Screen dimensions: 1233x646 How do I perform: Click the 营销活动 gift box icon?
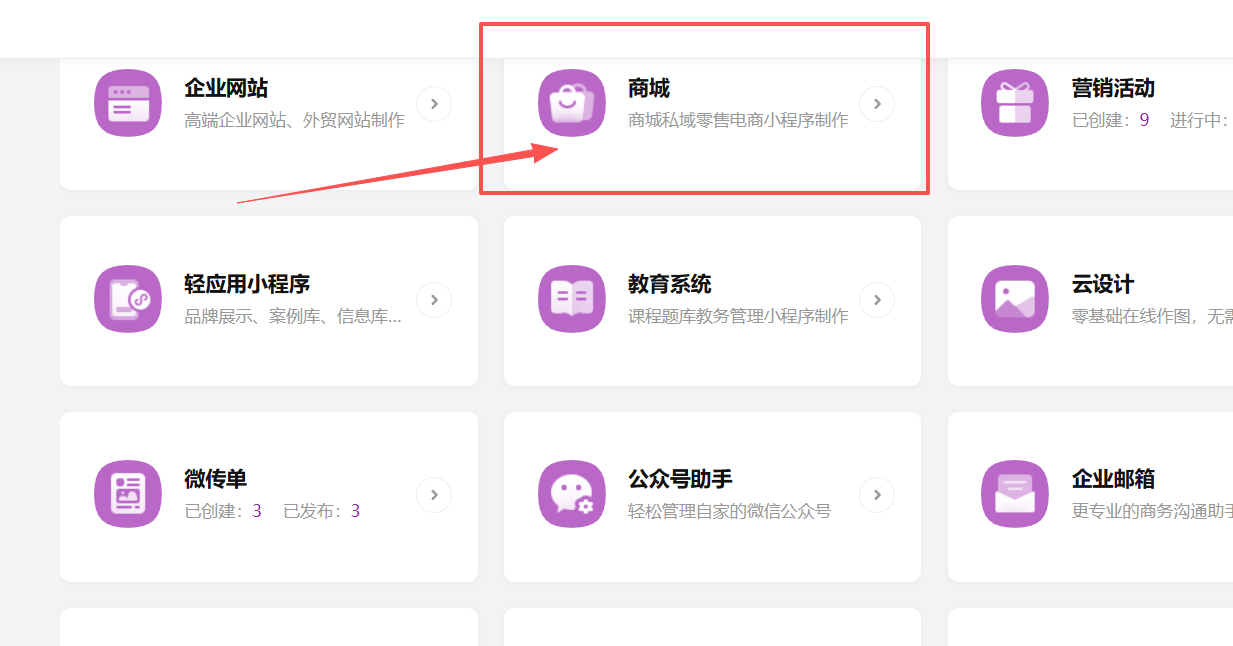tap(1015, 103)
